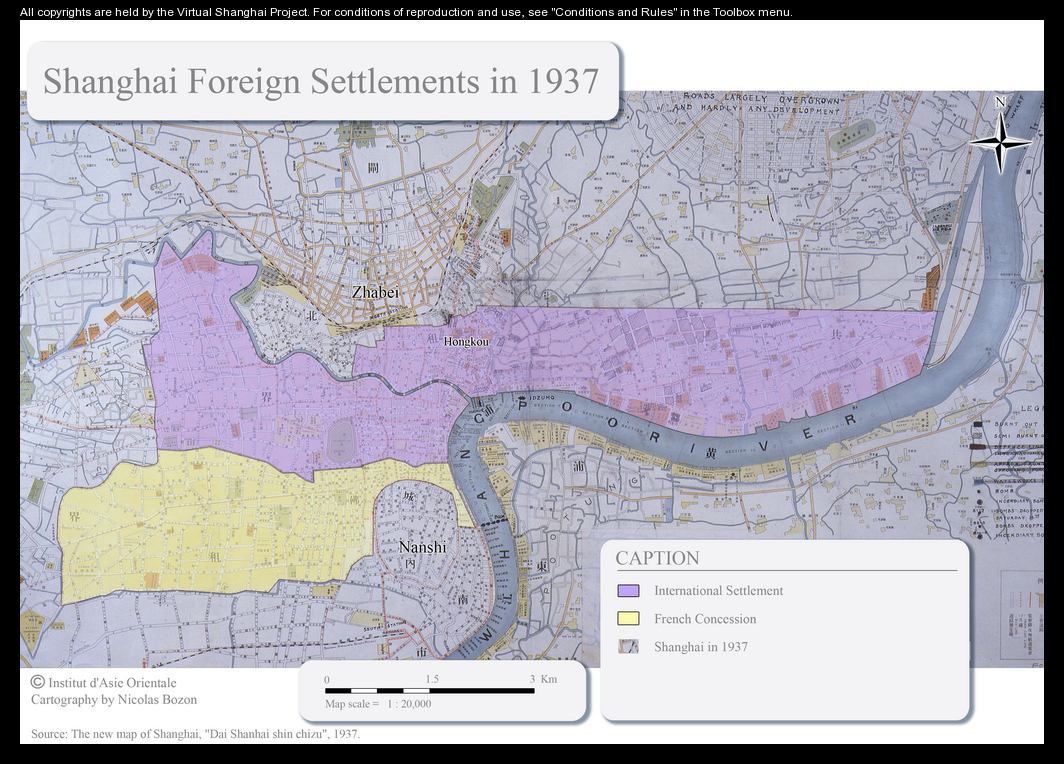Click the 'International Settlement' legend text
The image size is (1064, 764).
tap(718, 591)
